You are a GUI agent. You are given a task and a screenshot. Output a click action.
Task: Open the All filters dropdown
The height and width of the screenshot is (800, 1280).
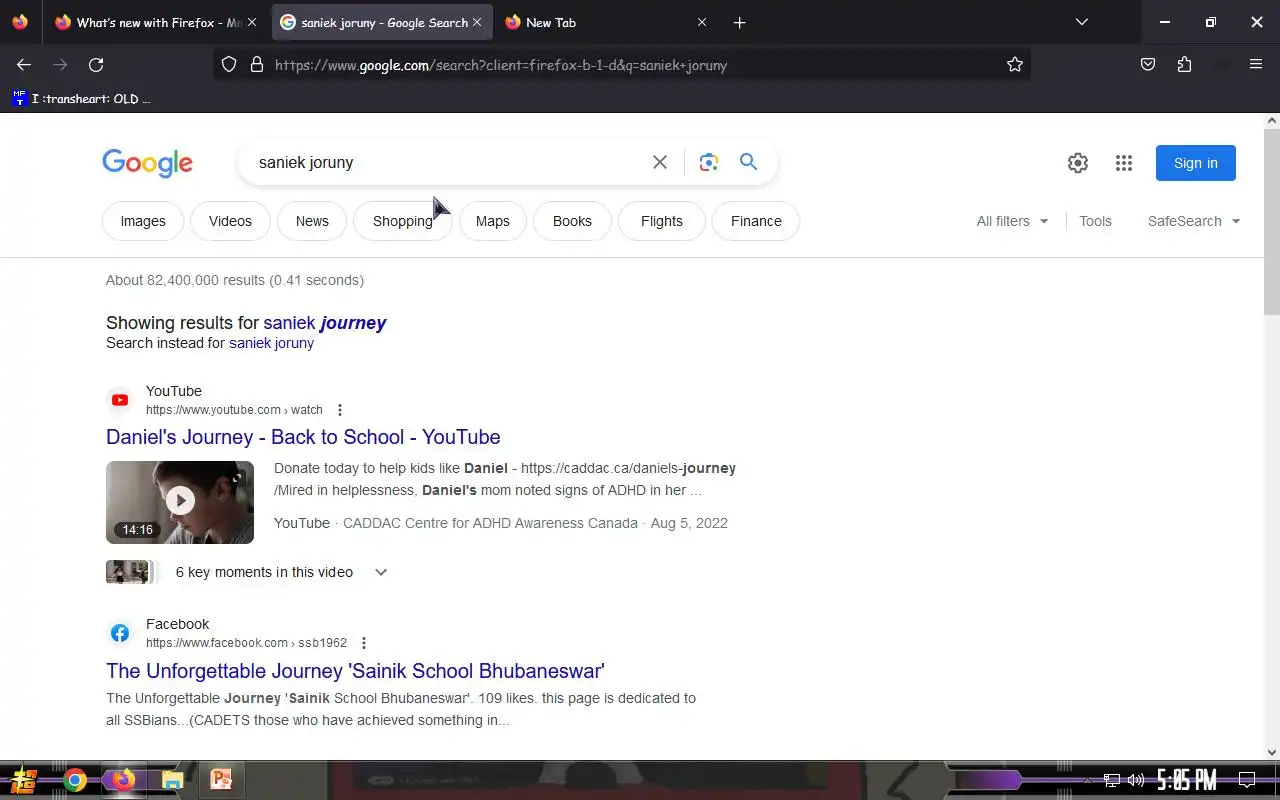(x=1012, y=221)
